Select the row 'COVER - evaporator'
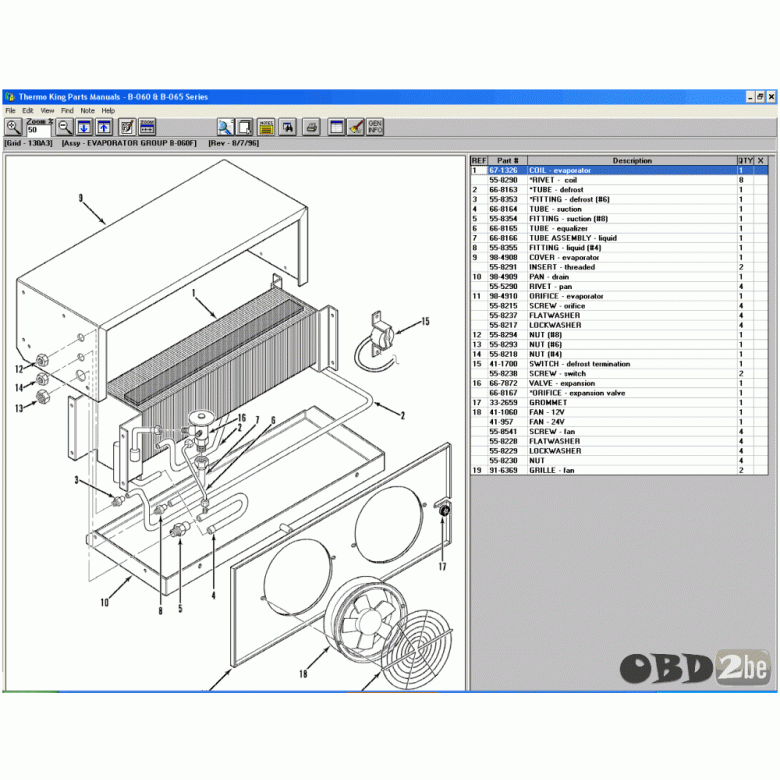The width and height of the screenshot is (780, 780). pos(619,258)
